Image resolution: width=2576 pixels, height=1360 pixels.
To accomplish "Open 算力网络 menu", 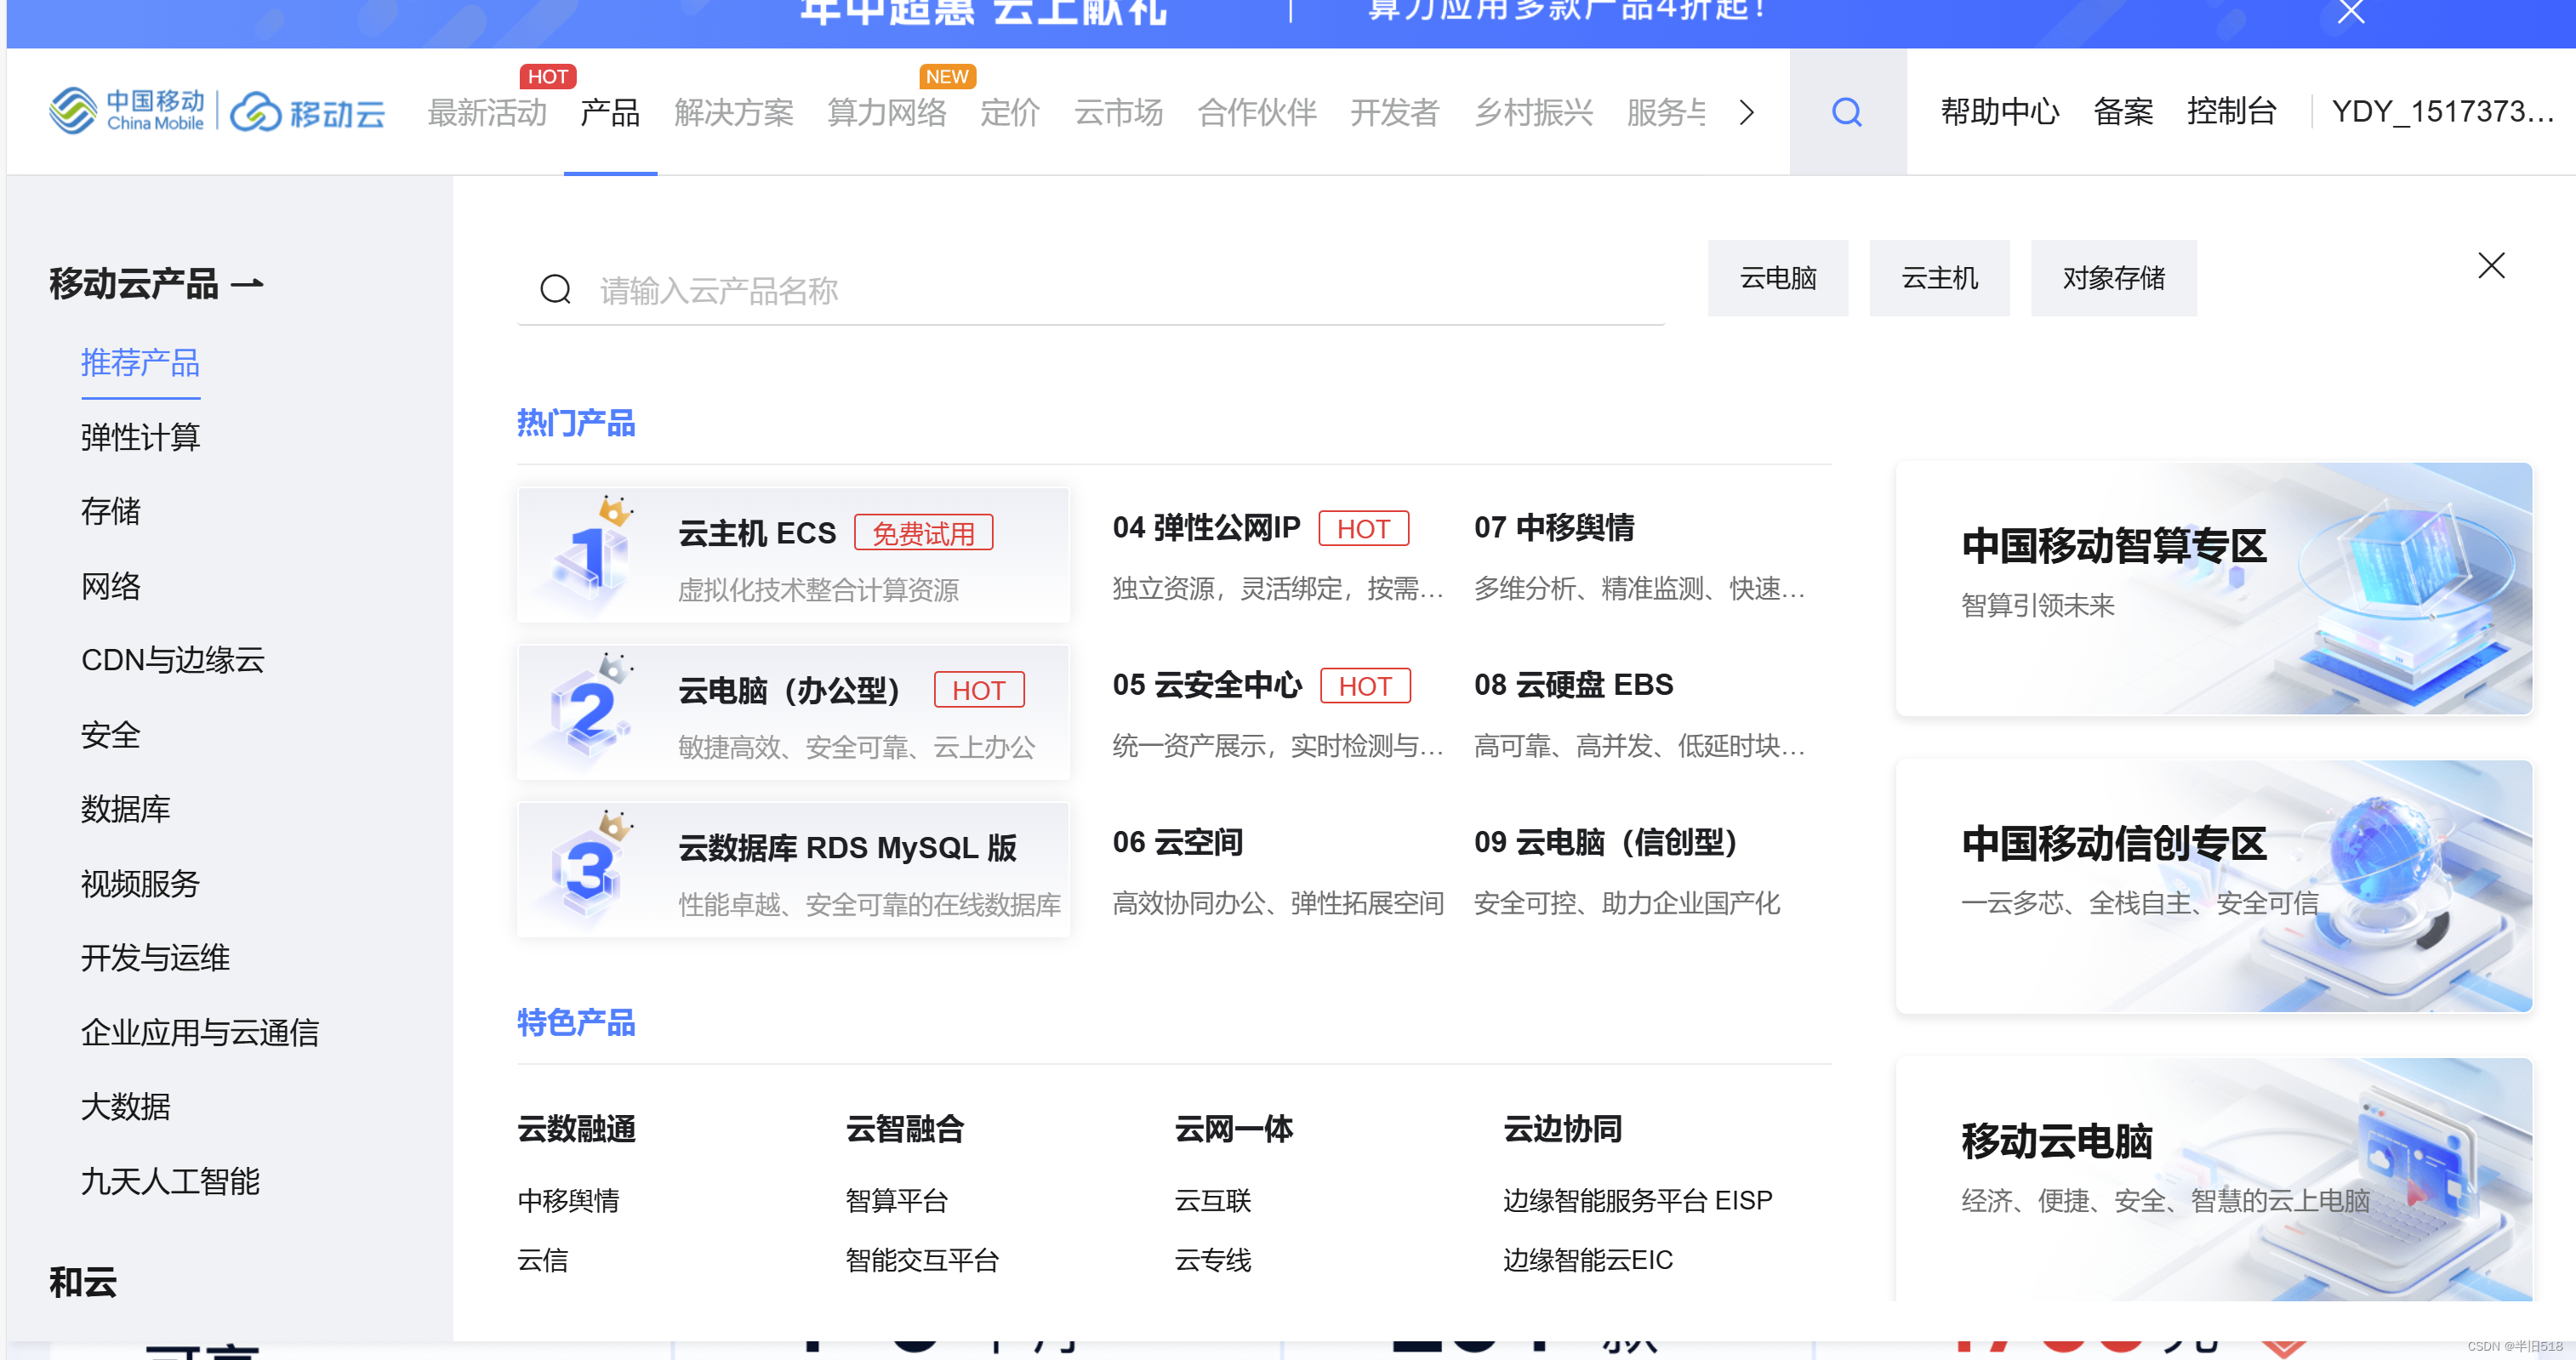I will coord(887,112).
